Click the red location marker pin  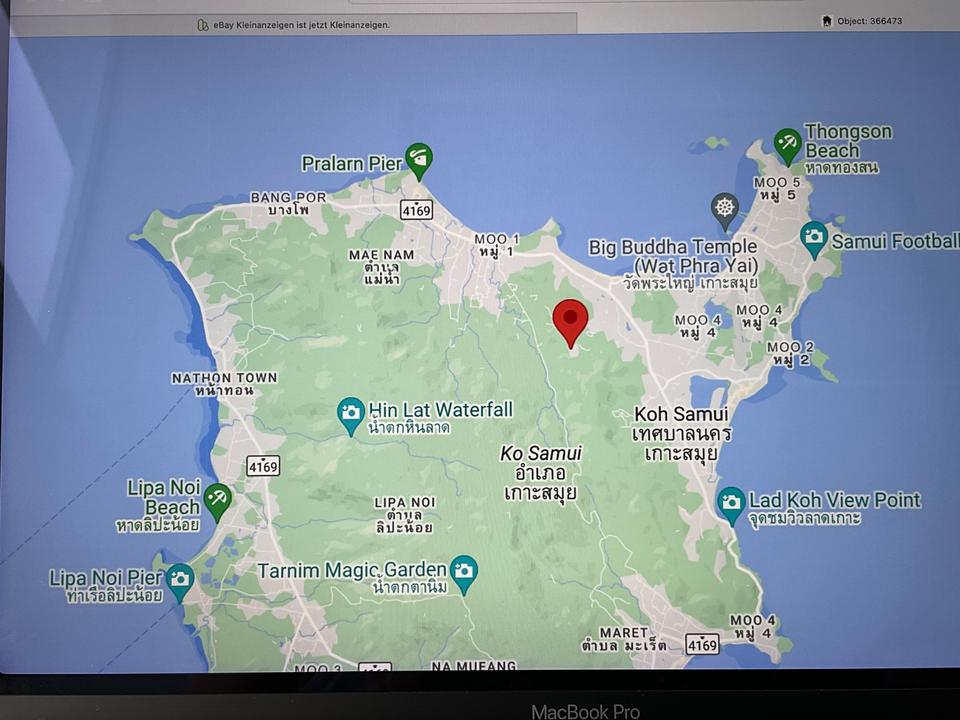tap(570, 318)
